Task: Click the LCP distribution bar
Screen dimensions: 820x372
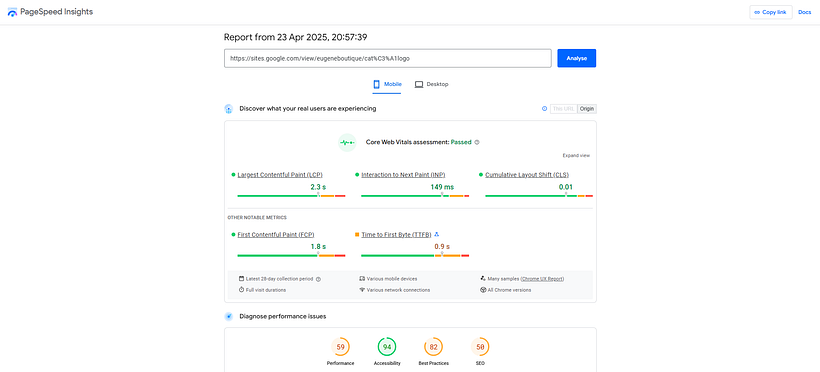Action: [x=291, y=196]
